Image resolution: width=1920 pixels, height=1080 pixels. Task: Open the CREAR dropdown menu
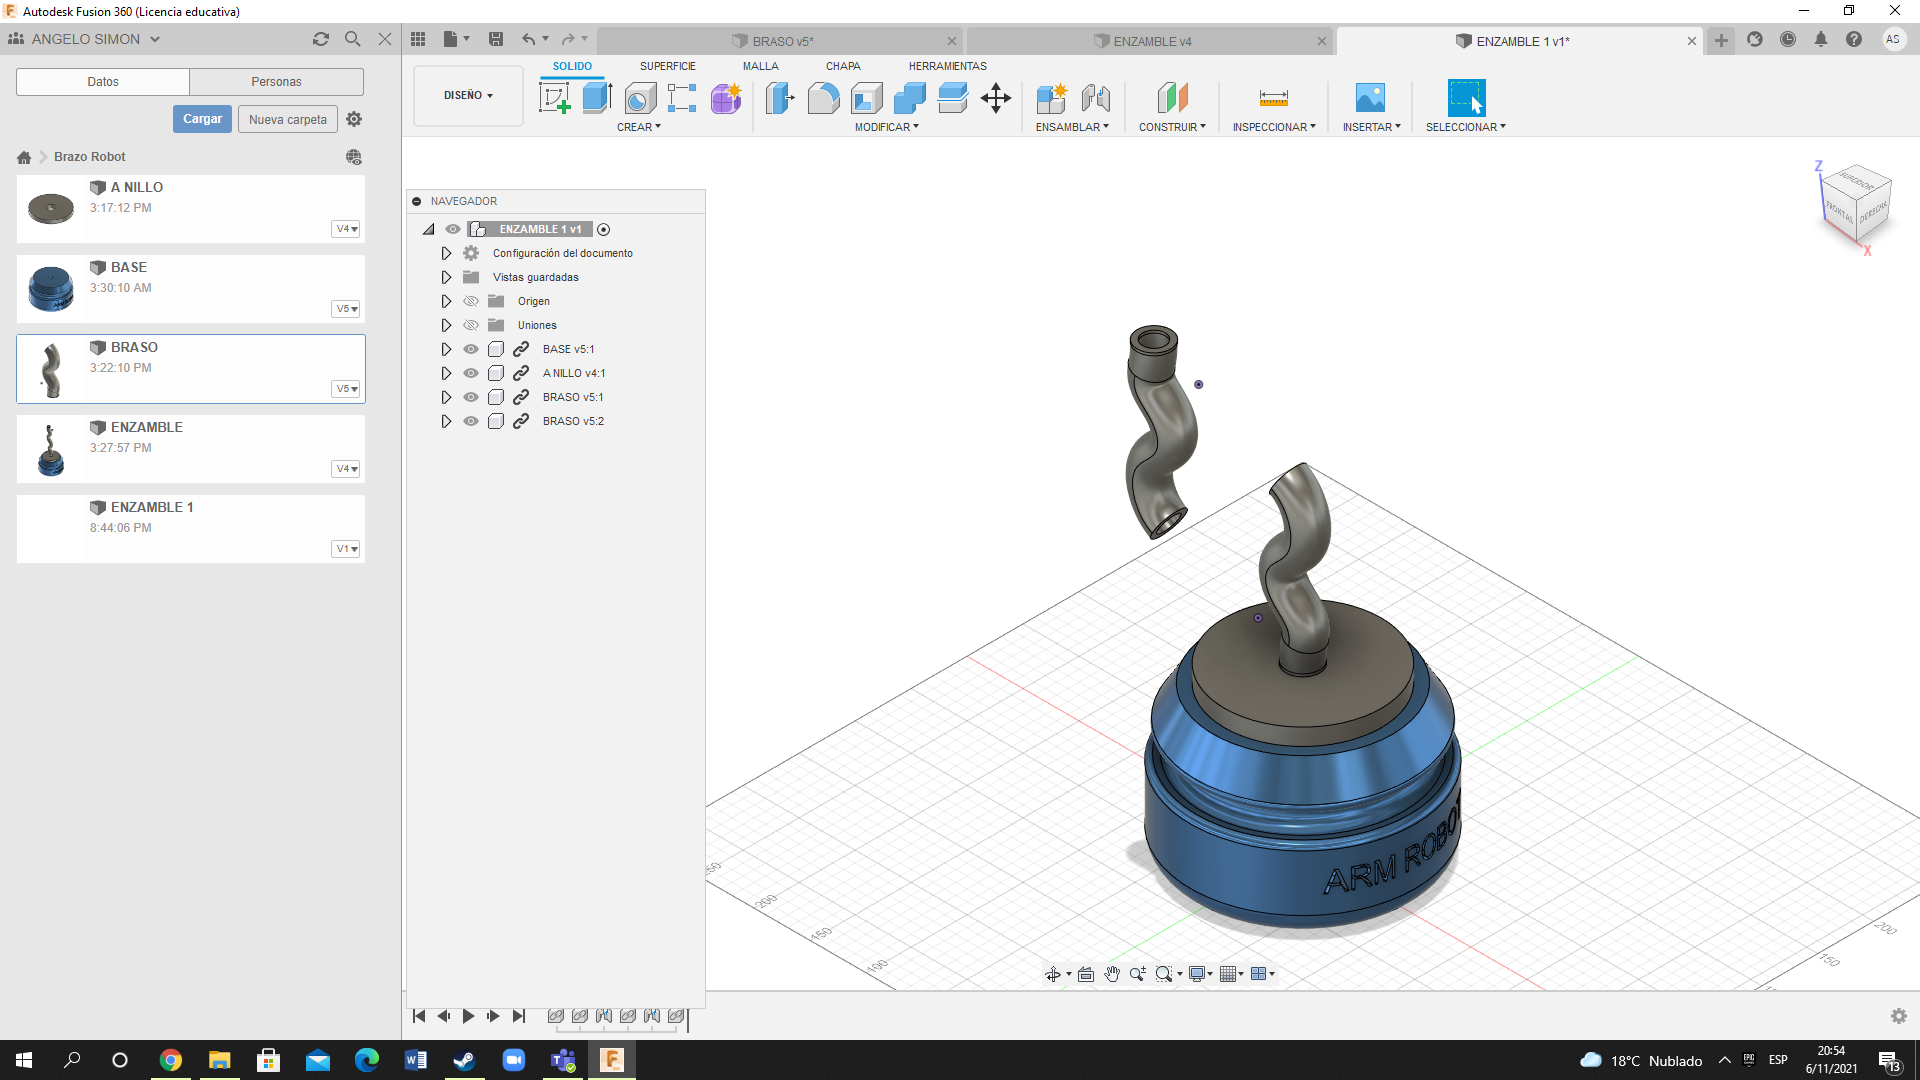coord(639,127)
